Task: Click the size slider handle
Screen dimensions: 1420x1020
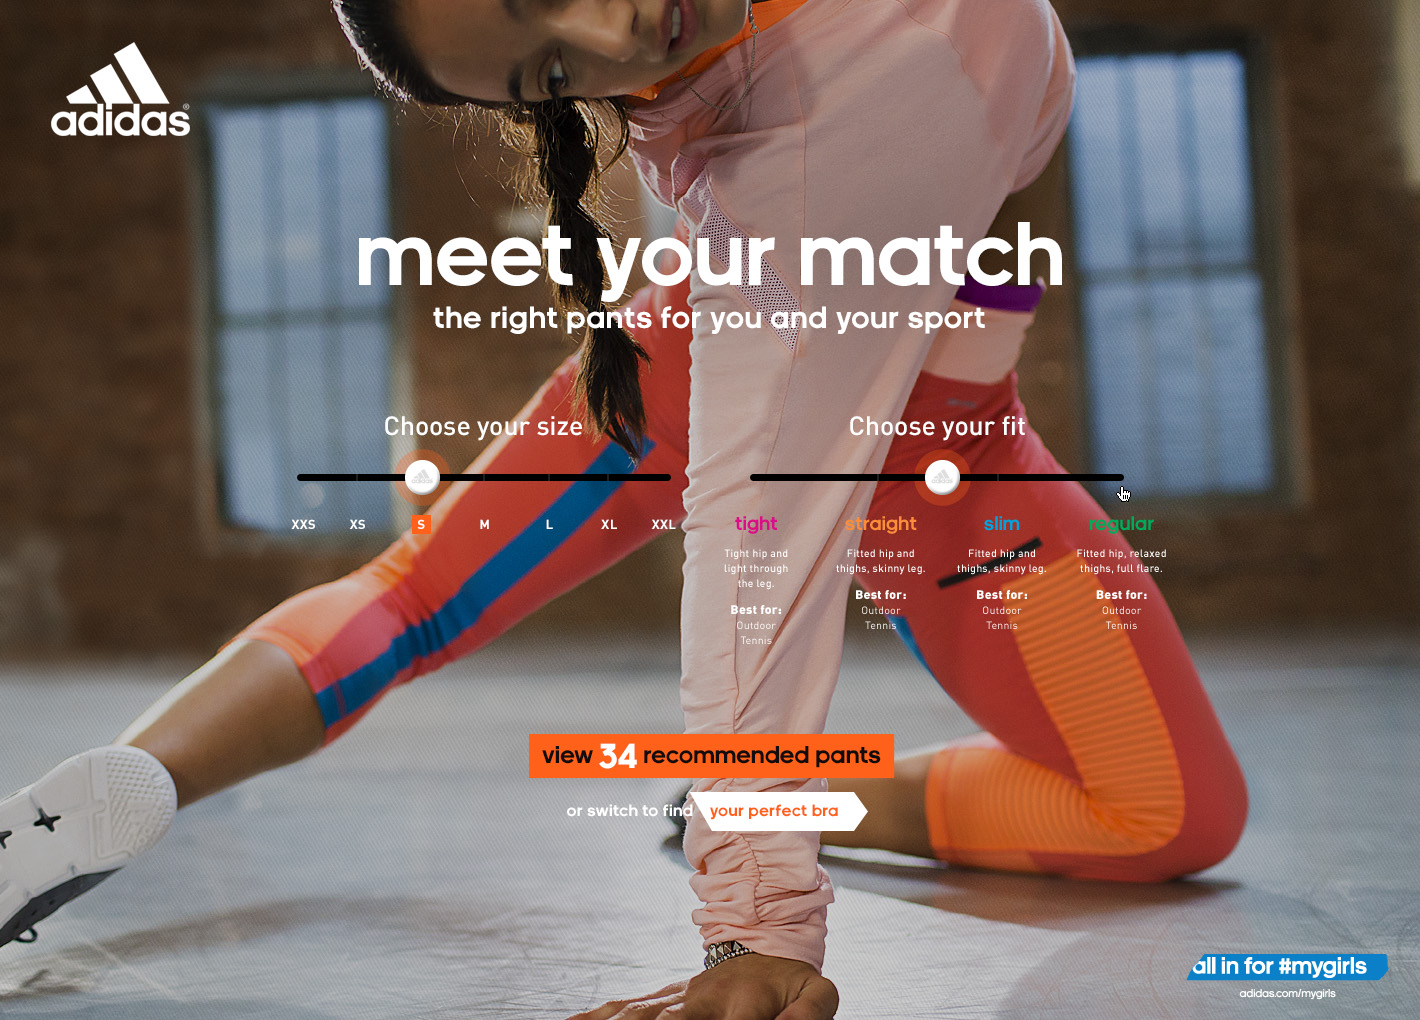Action: pyautogui.click(x=422, y=477)
